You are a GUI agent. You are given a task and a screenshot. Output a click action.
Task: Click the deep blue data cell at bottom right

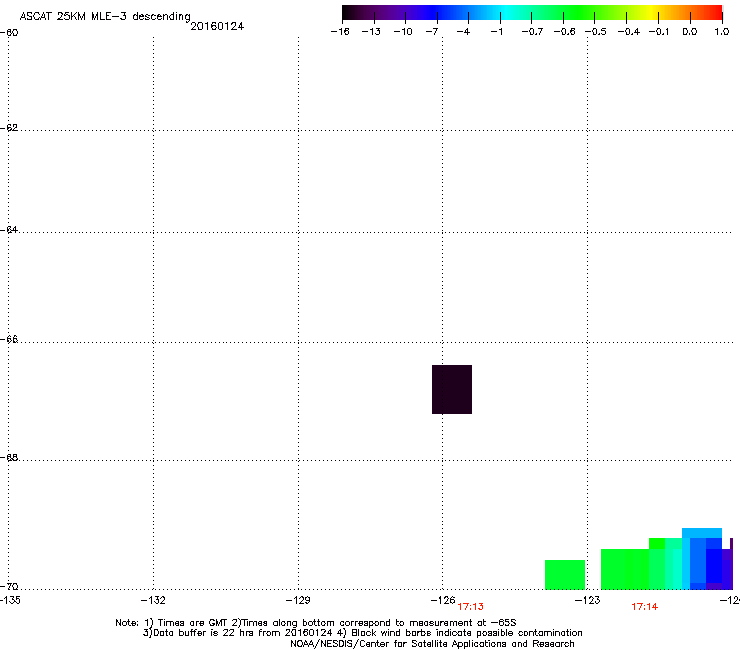714,566
